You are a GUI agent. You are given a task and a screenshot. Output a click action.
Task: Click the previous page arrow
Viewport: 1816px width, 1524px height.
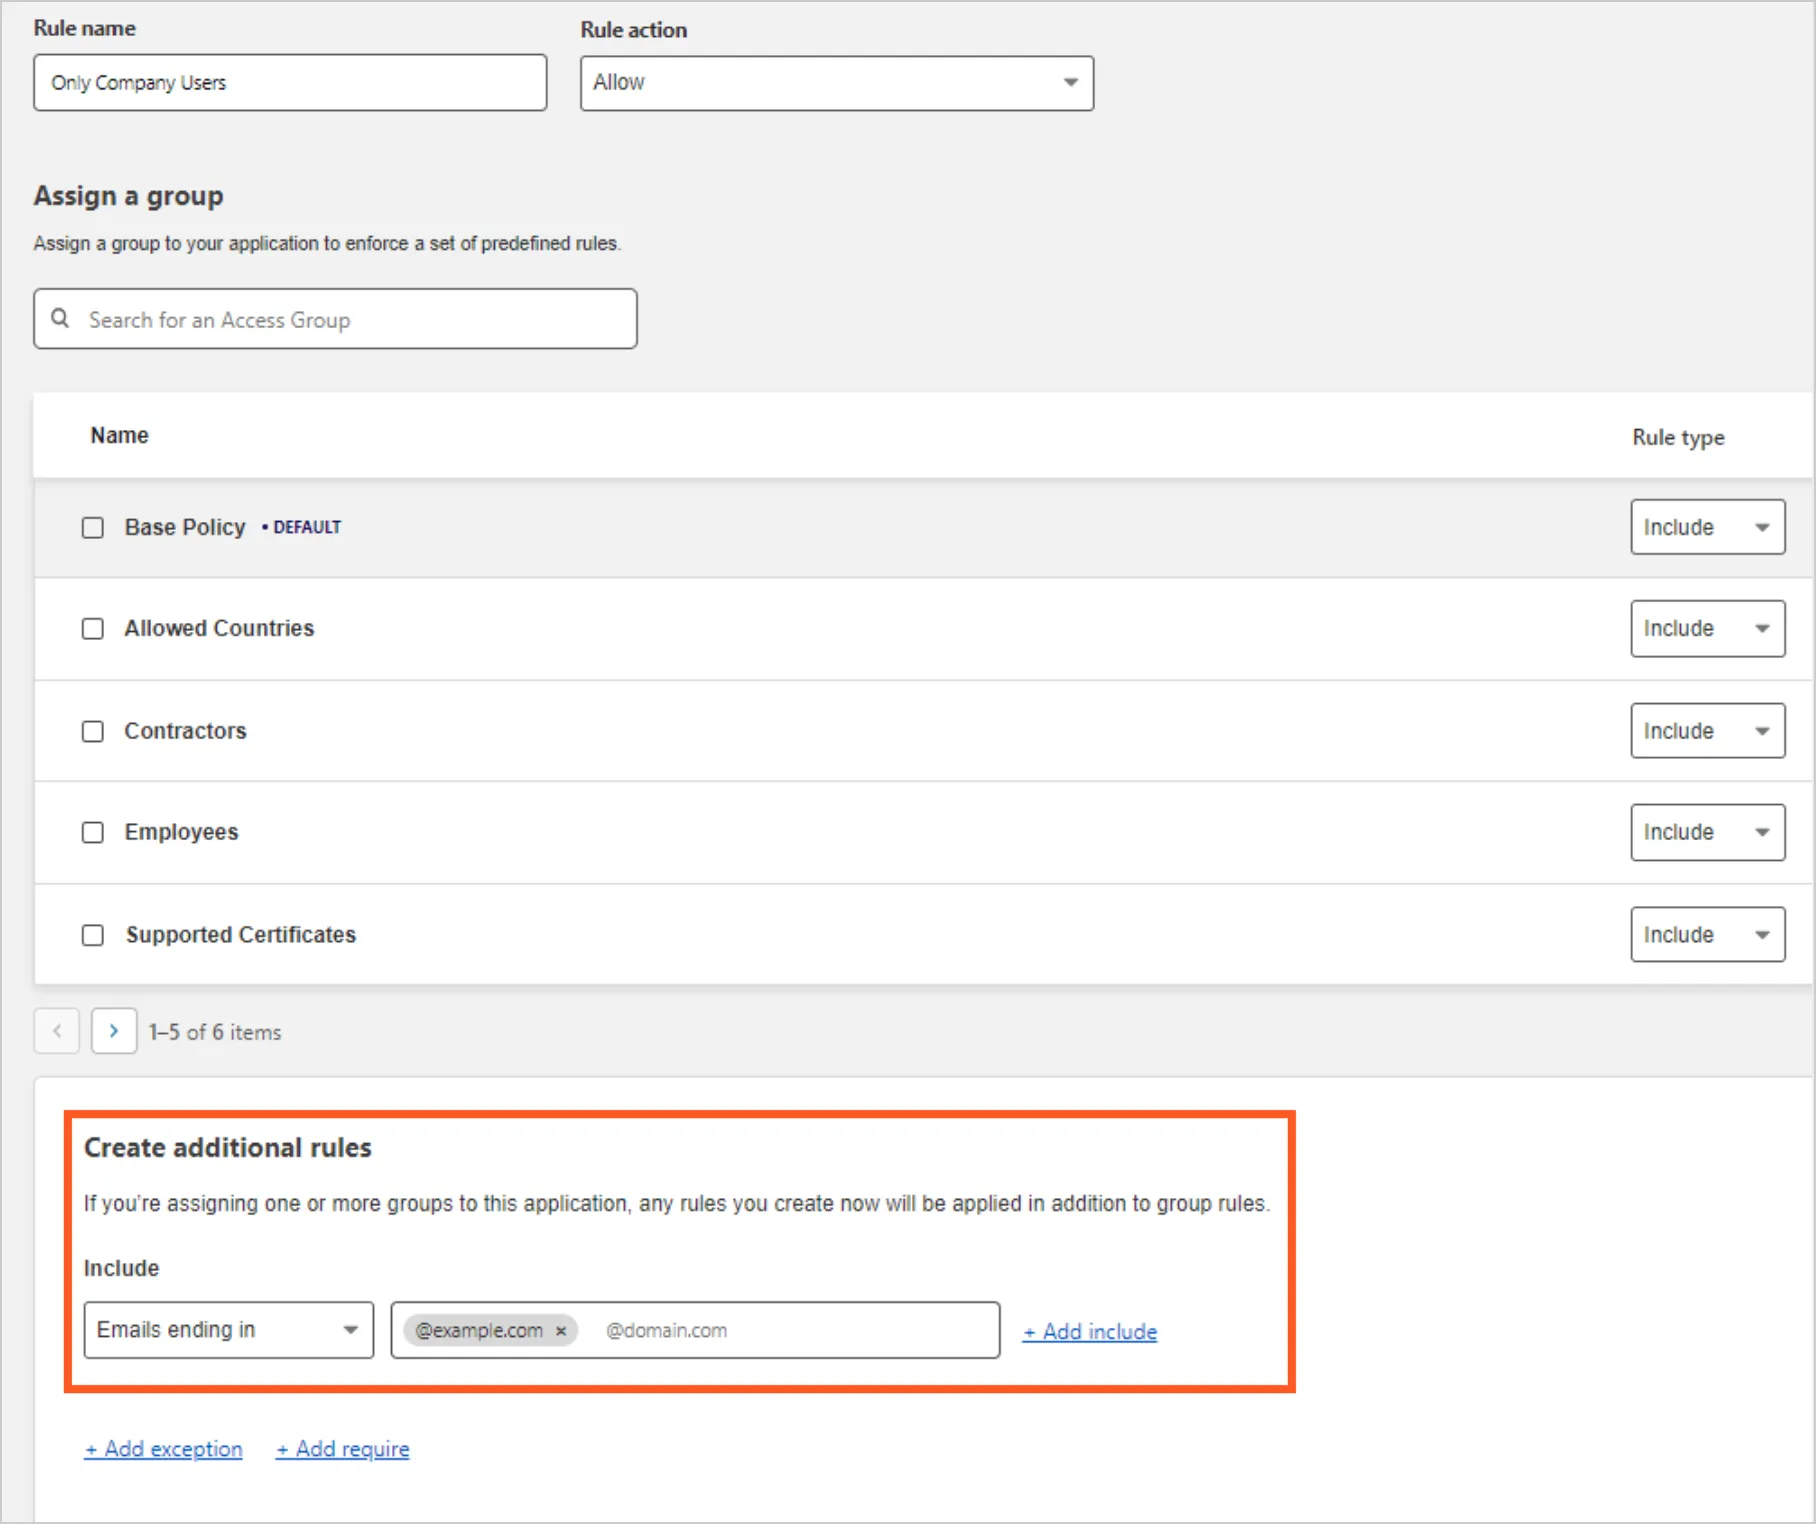[56, 1031]
